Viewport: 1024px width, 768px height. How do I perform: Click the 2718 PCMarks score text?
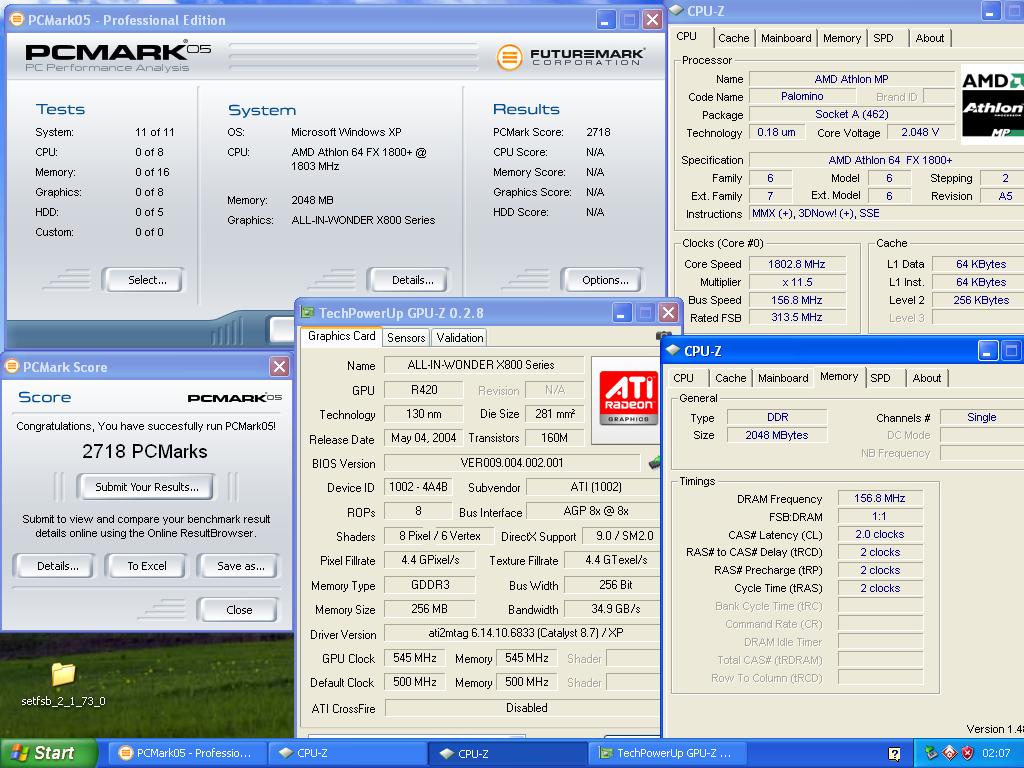145,451
